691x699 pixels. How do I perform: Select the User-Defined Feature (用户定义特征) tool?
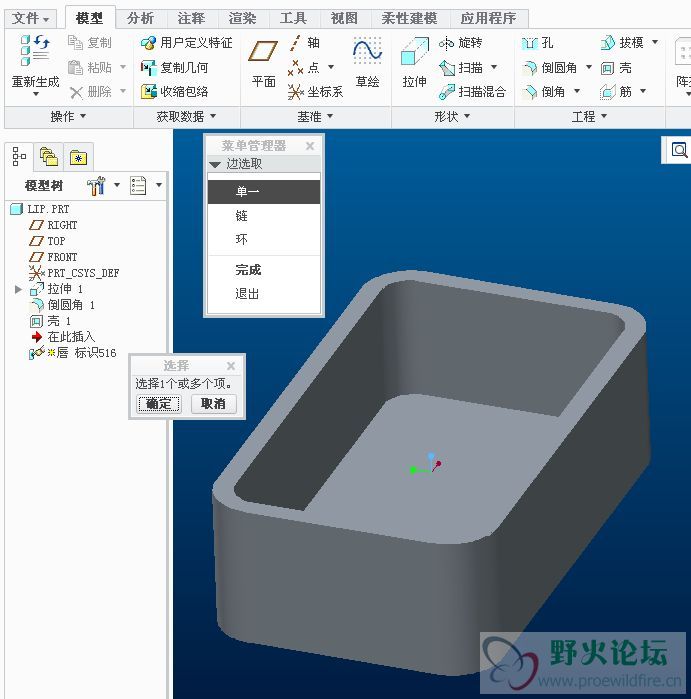coord(186,43)
